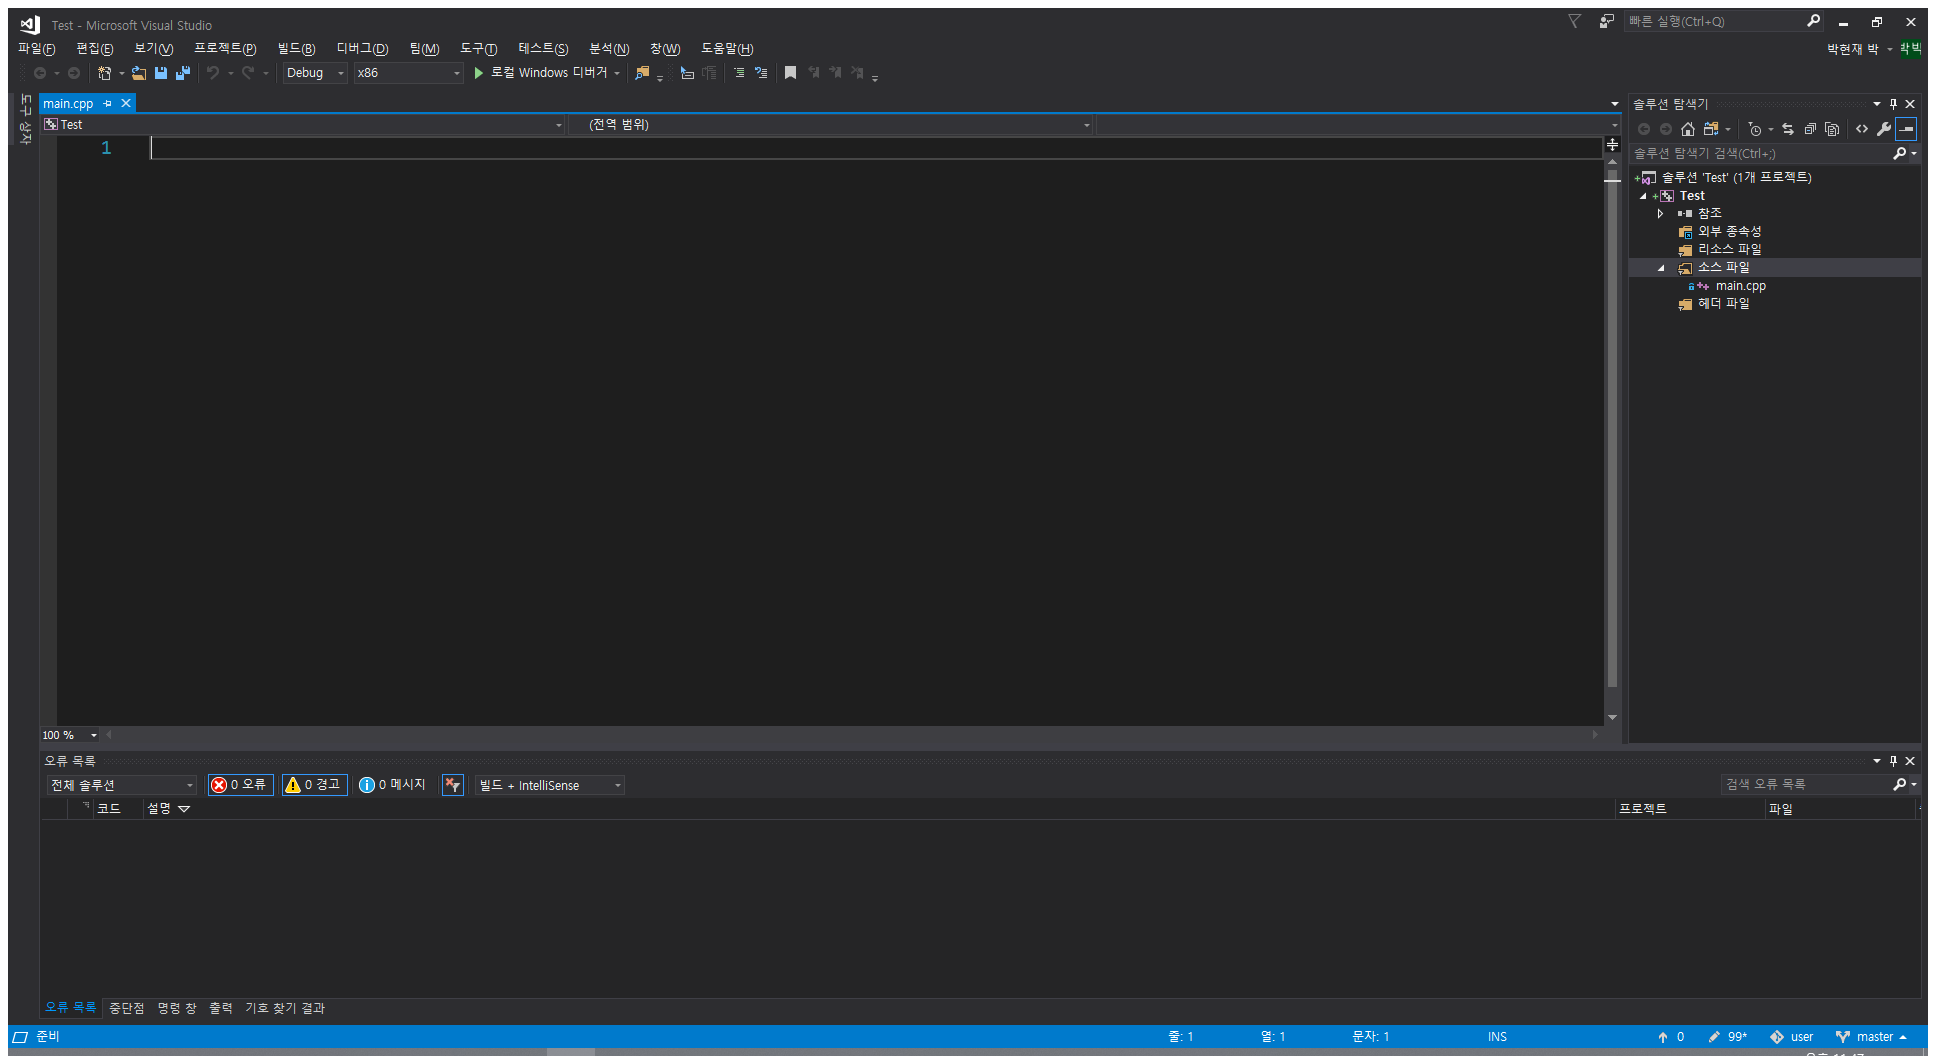Open the 빌드(B) menu
Screen dimensions: 1936x1056
(296, 48)
